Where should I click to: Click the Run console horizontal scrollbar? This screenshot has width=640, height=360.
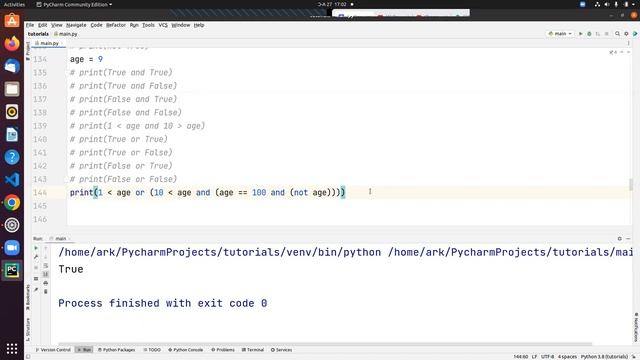pos(325,344)
